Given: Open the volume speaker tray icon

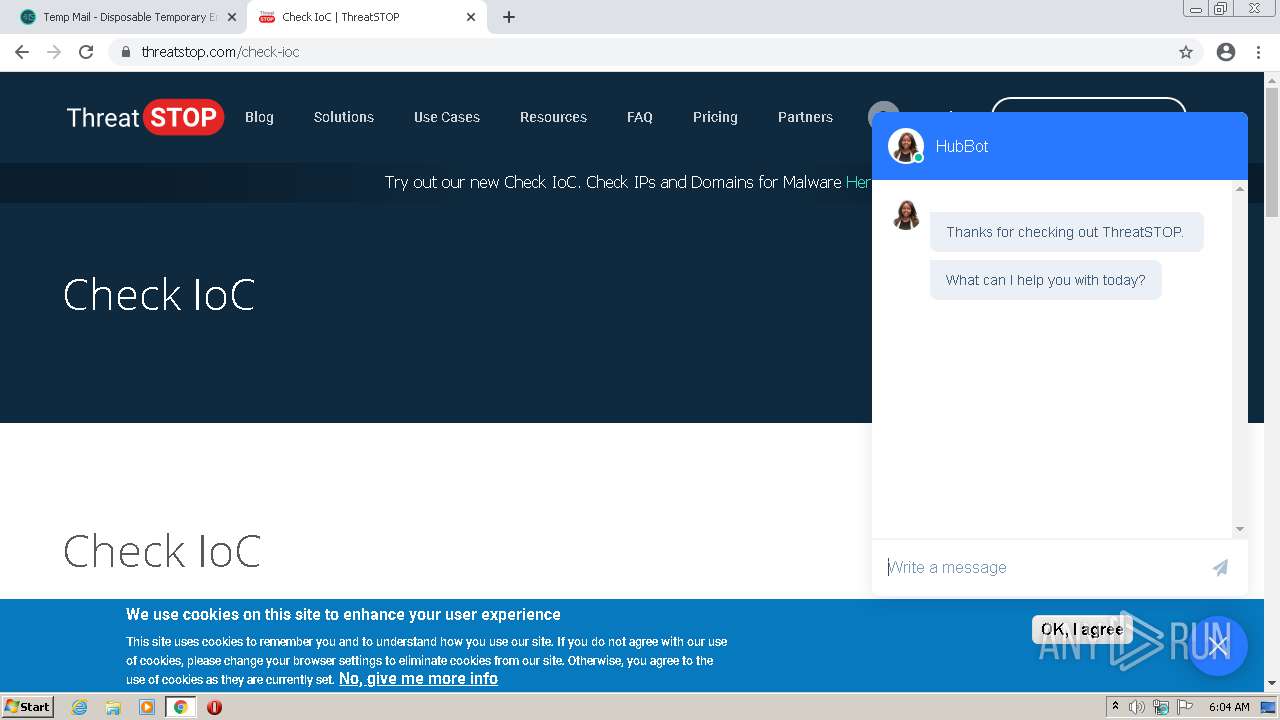Looking at the screenshot, I should (1136, 707).
